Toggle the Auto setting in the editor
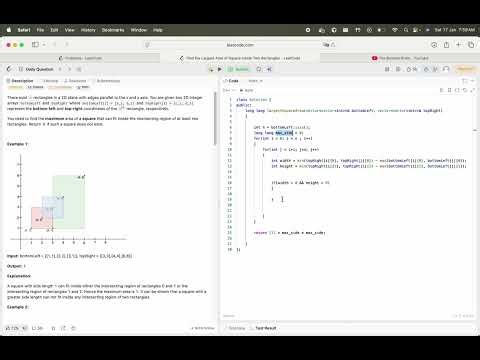480x360 pixels. click(x=247, y=90)
